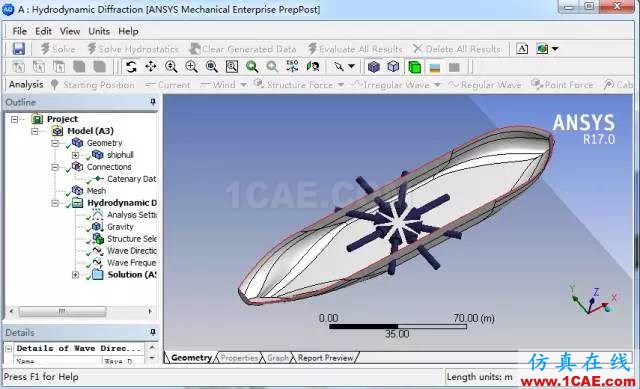Viewport: 640px width, 389px height.
Task: Toggle the water surface display icon
Action: coord(435,67)
